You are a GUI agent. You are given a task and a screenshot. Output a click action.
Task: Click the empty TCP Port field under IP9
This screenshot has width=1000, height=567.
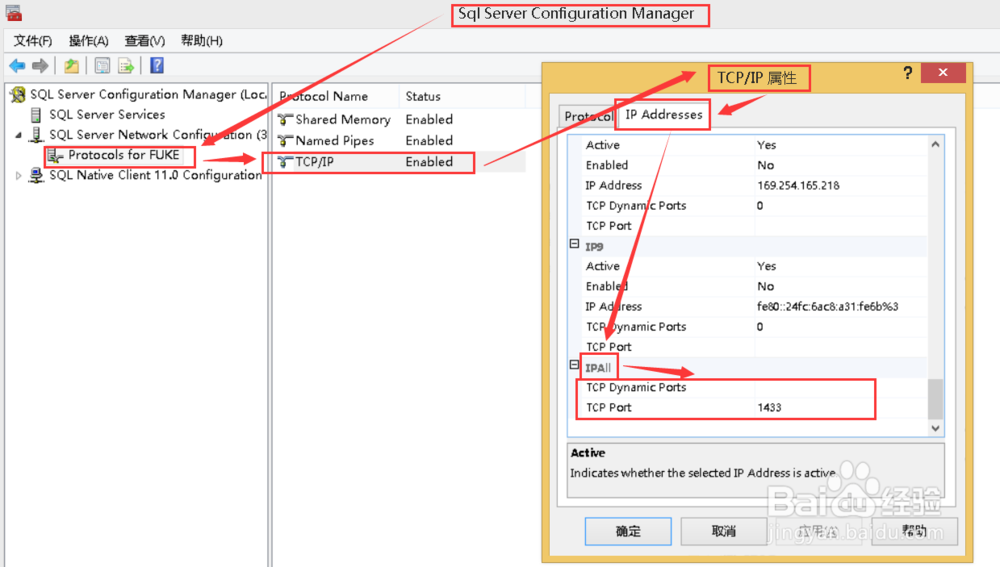click(x=841, y=347)
